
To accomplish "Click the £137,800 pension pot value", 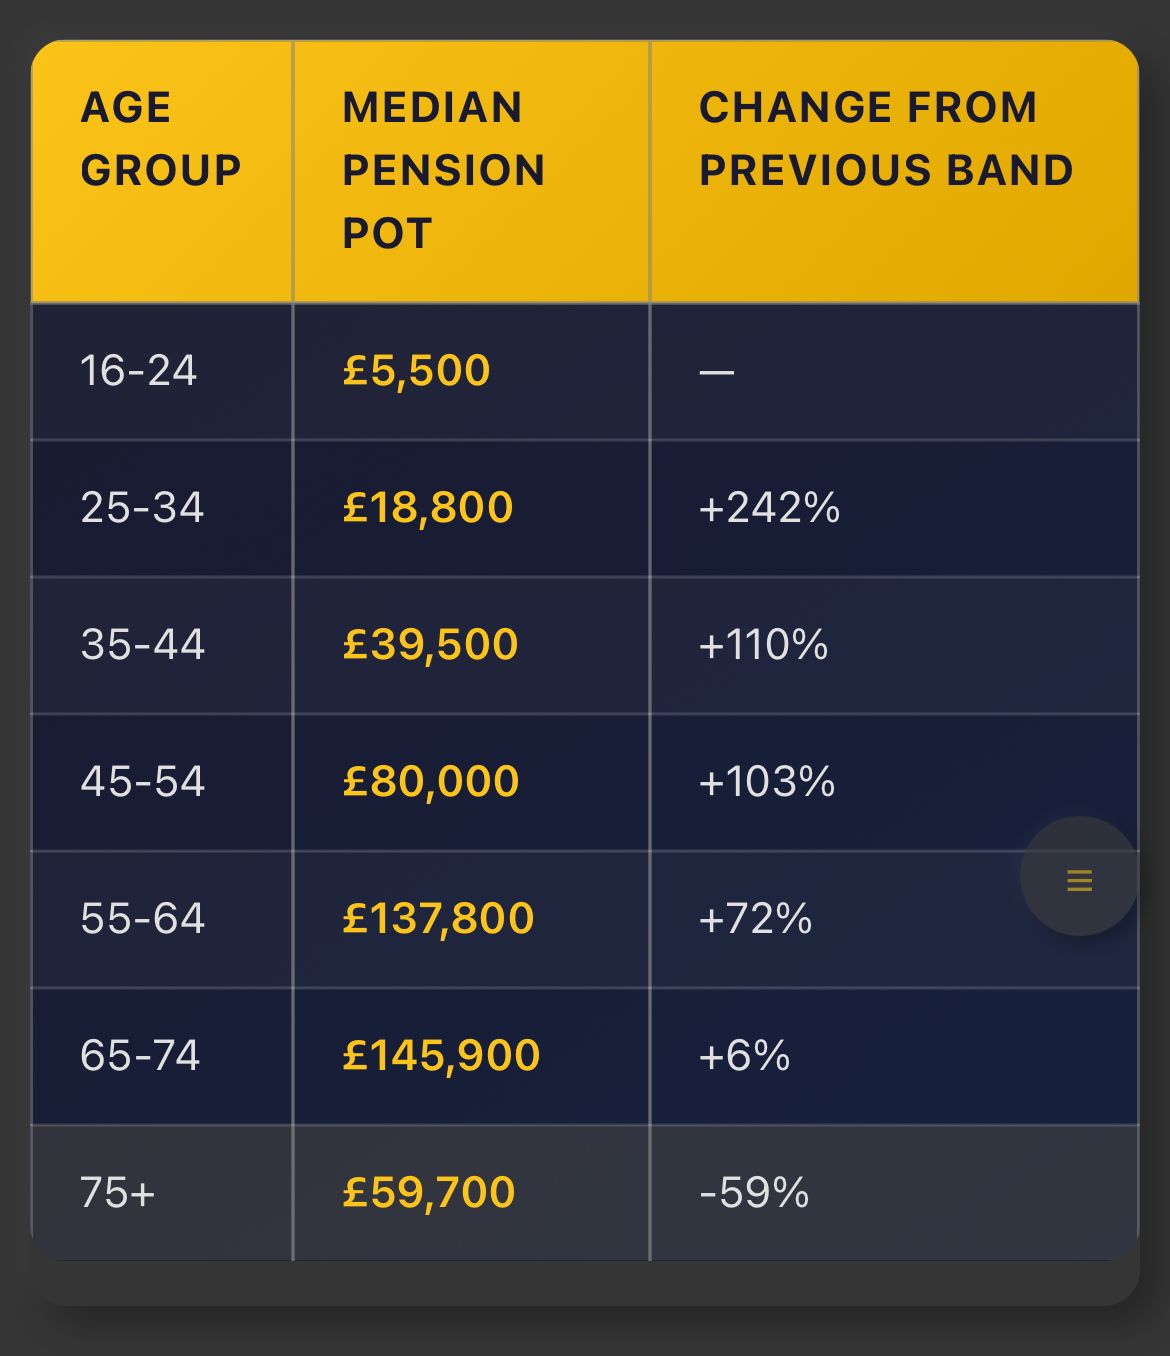I will (x=438, y=919).
